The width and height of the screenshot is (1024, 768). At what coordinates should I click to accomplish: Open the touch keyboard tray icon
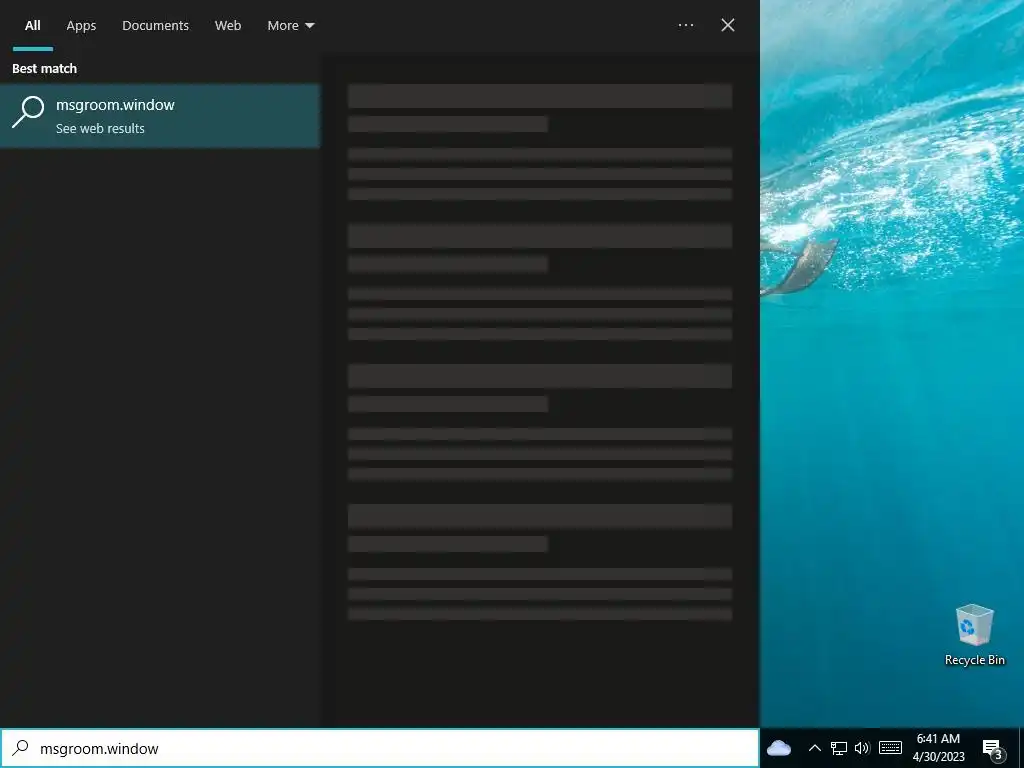[x=890, y=748]
